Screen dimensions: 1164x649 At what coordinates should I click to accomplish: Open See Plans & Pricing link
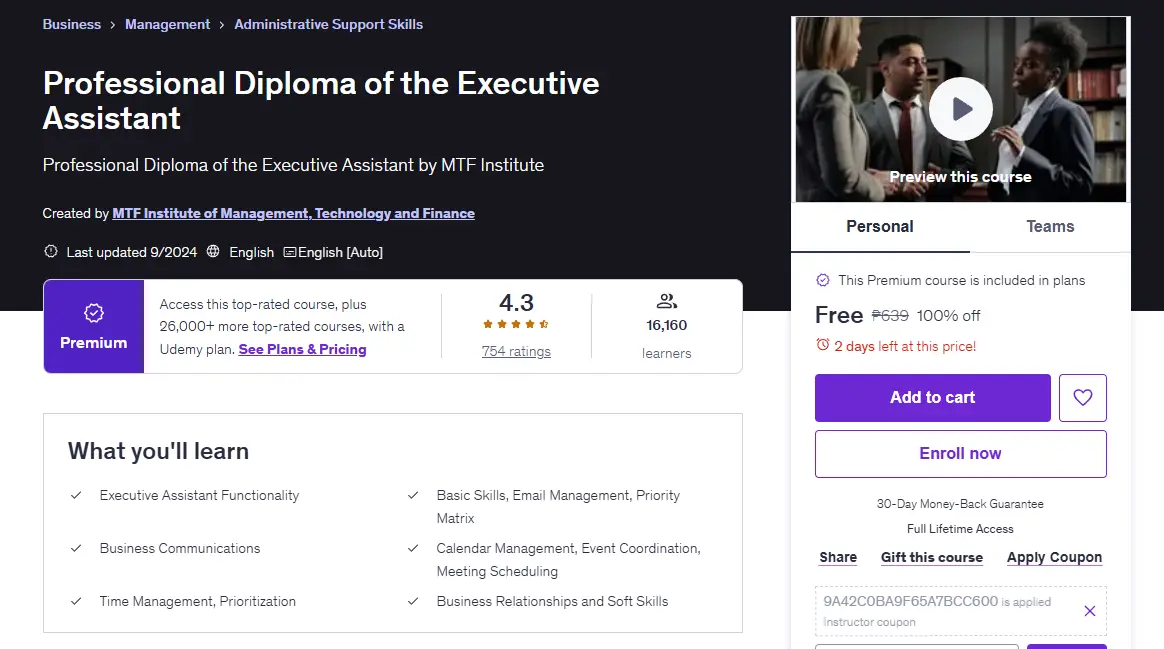(x=302, y=349)
